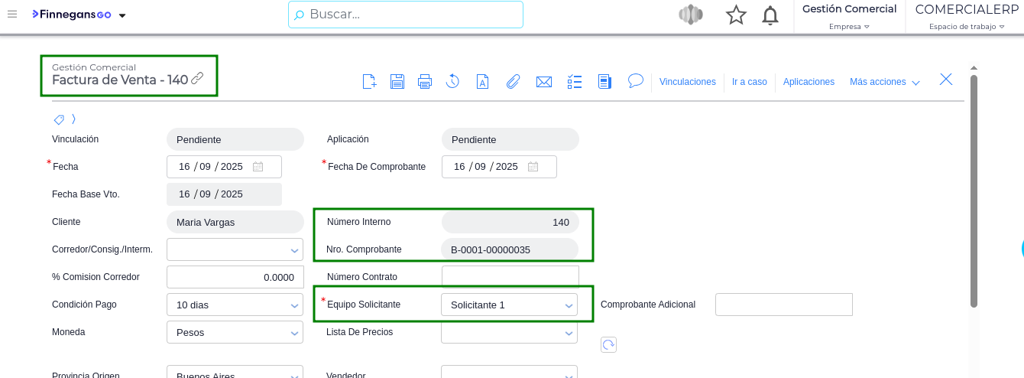Click the B-0001-00000035 voucher number
Image resolution: width=1024 pixels, height=378 pixels.
pos(510,249)
